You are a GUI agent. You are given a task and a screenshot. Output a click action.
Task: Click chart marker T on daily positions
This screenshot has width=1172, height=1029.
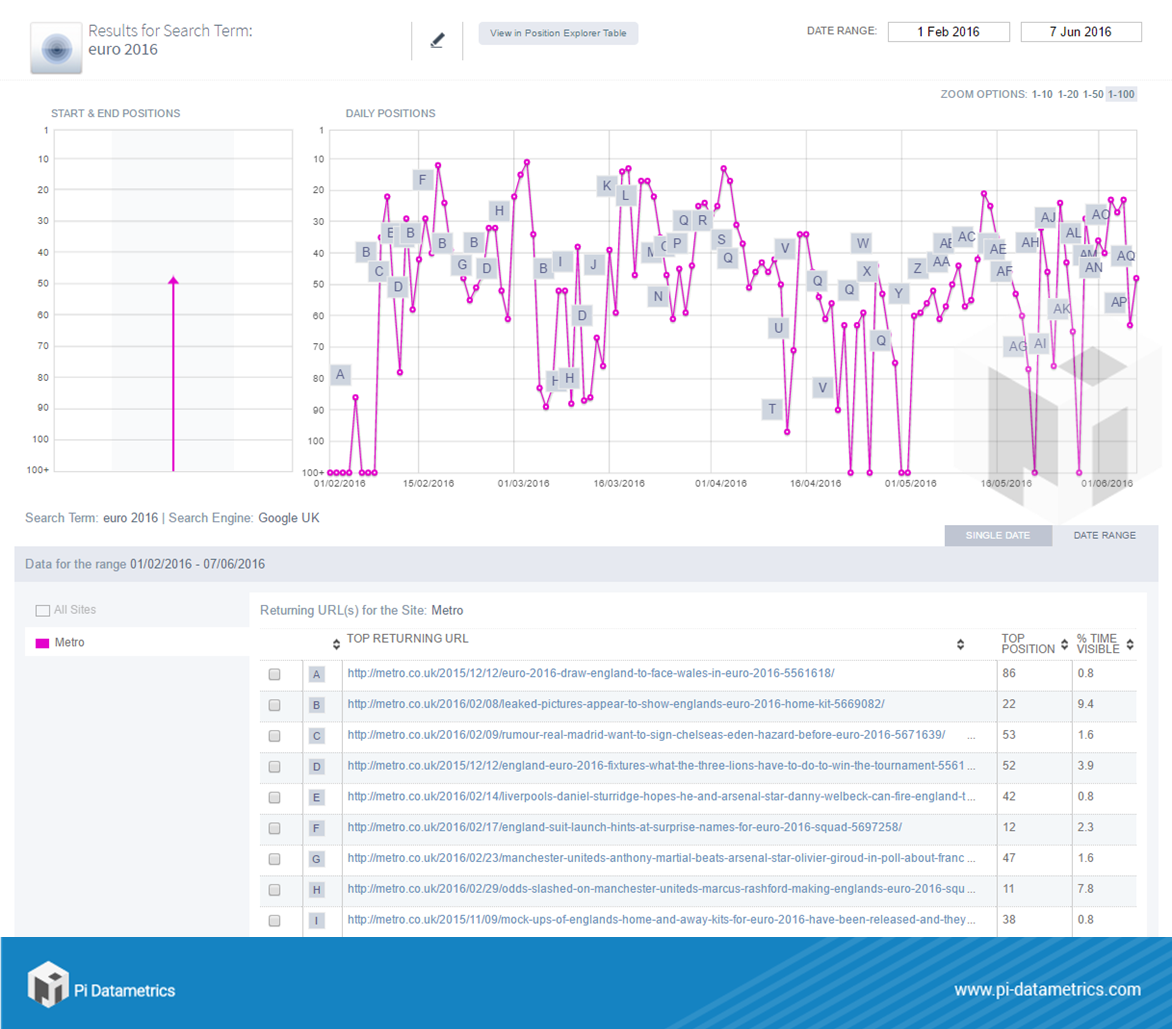coord(772,409)
